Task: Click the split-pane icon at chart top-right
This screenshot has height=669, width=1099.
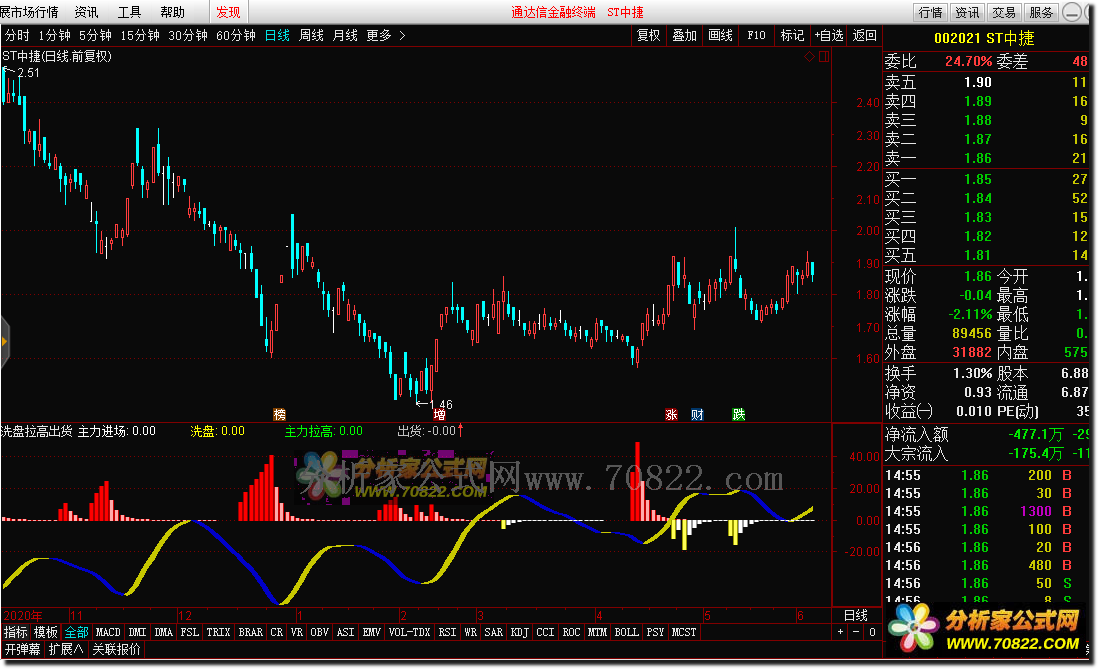Action: pyautogui.click(x=824, y=56)
